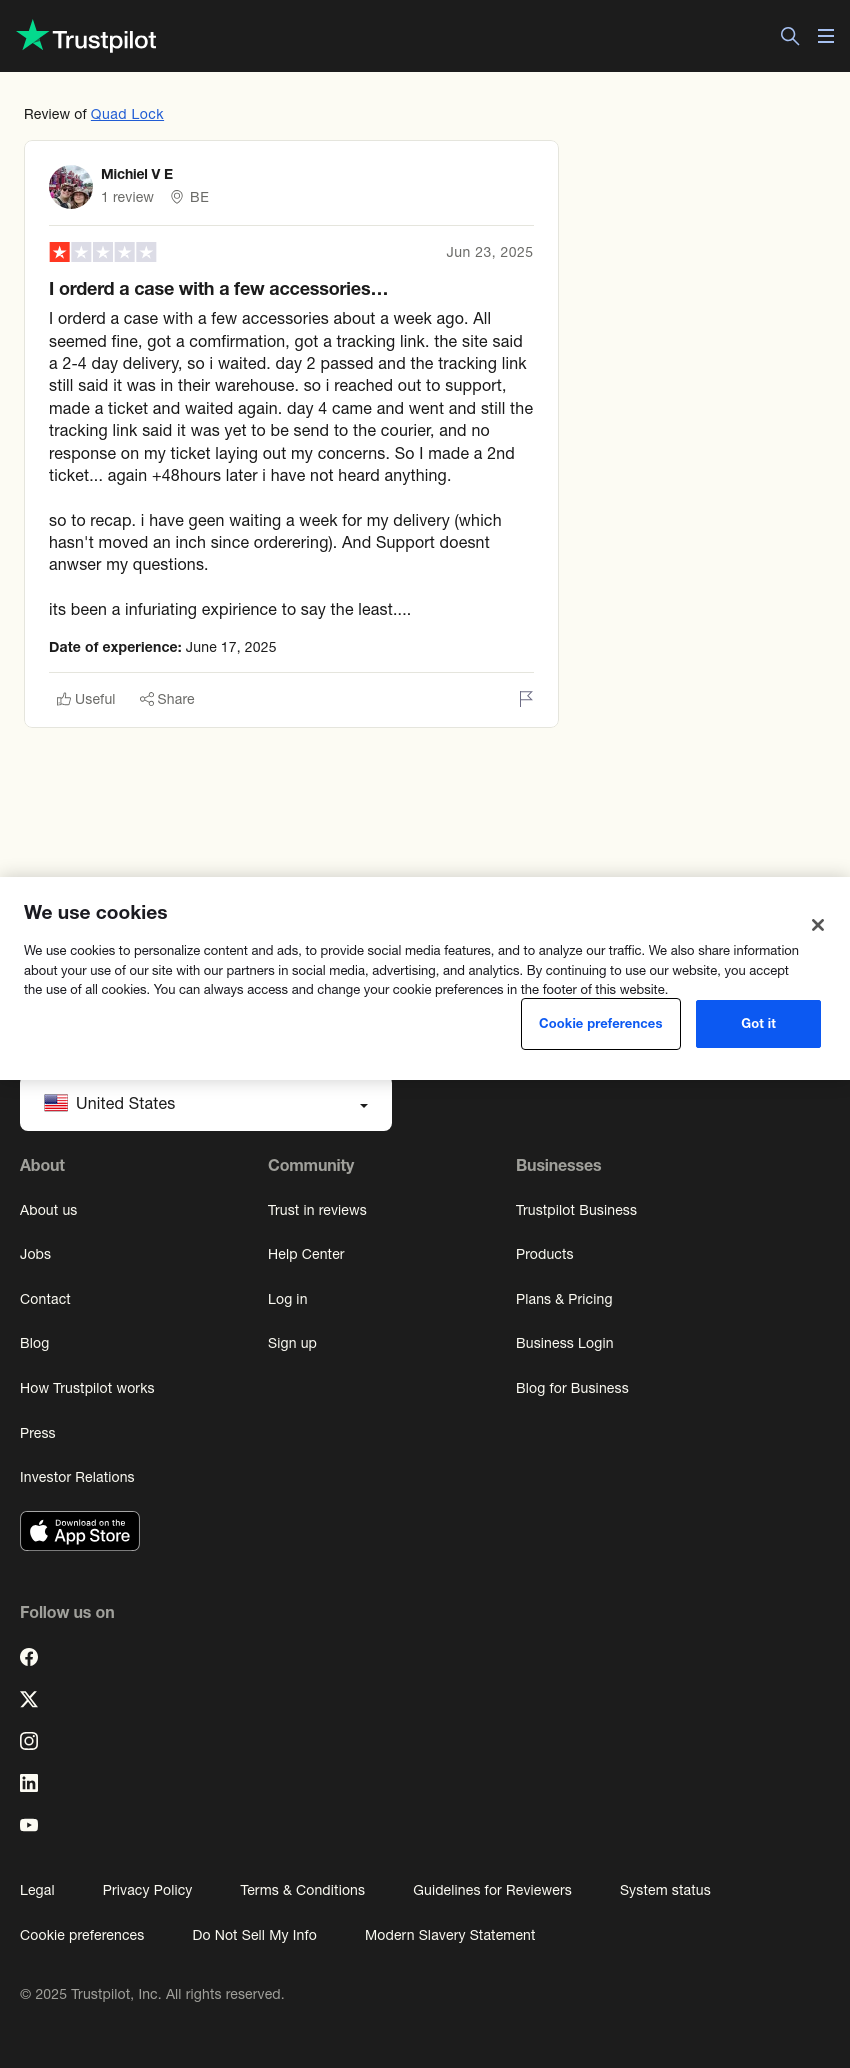Open the search icon in header

coord(790,36)
